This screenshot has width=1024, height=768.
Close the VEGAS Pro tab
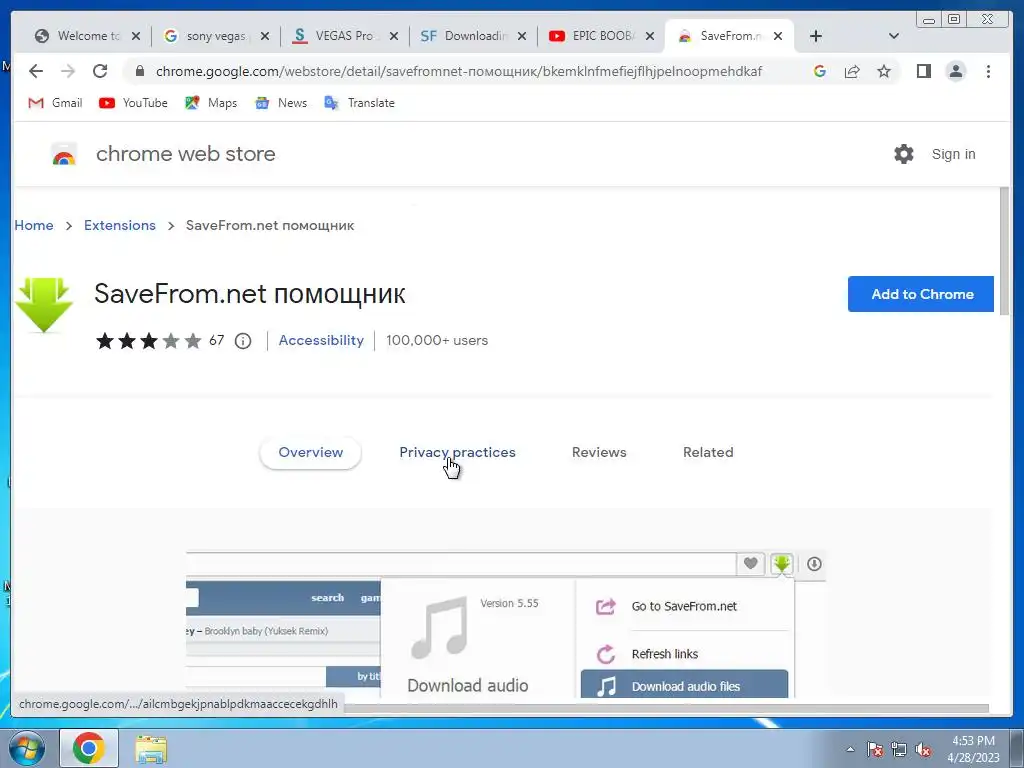394,37
